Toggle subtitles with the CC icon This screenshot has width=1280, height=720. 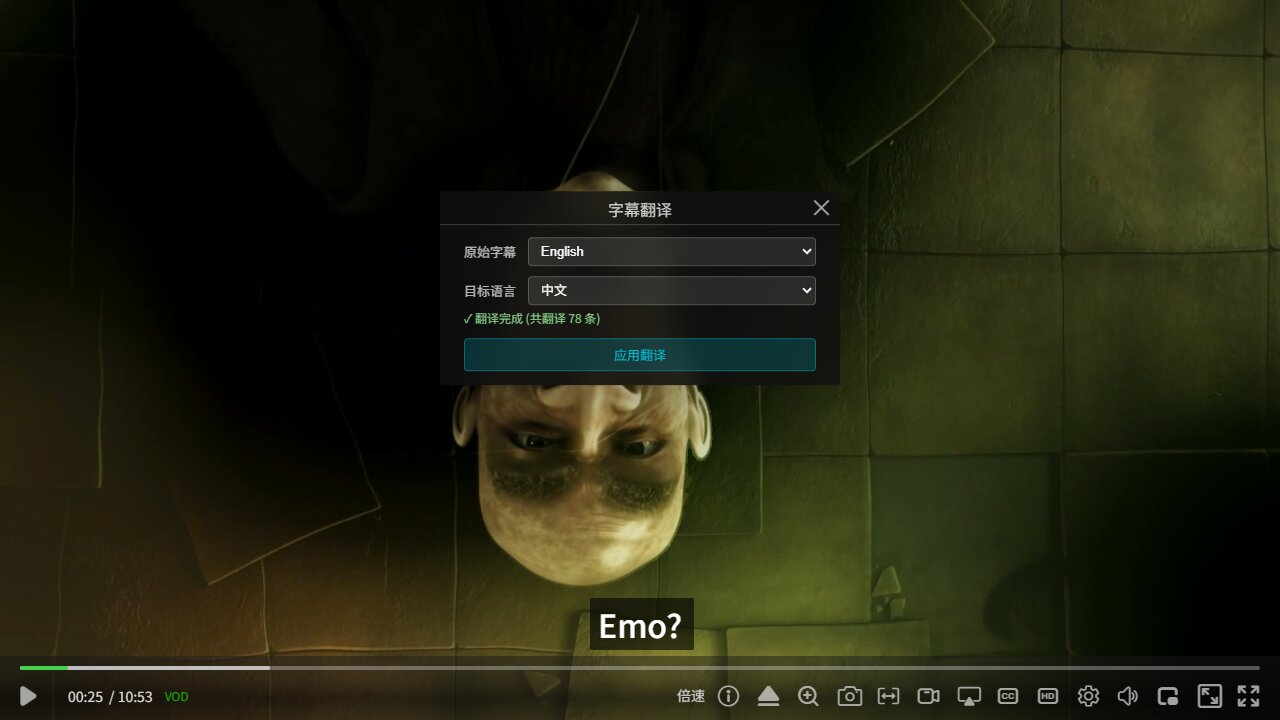[x=1008, y=696]
